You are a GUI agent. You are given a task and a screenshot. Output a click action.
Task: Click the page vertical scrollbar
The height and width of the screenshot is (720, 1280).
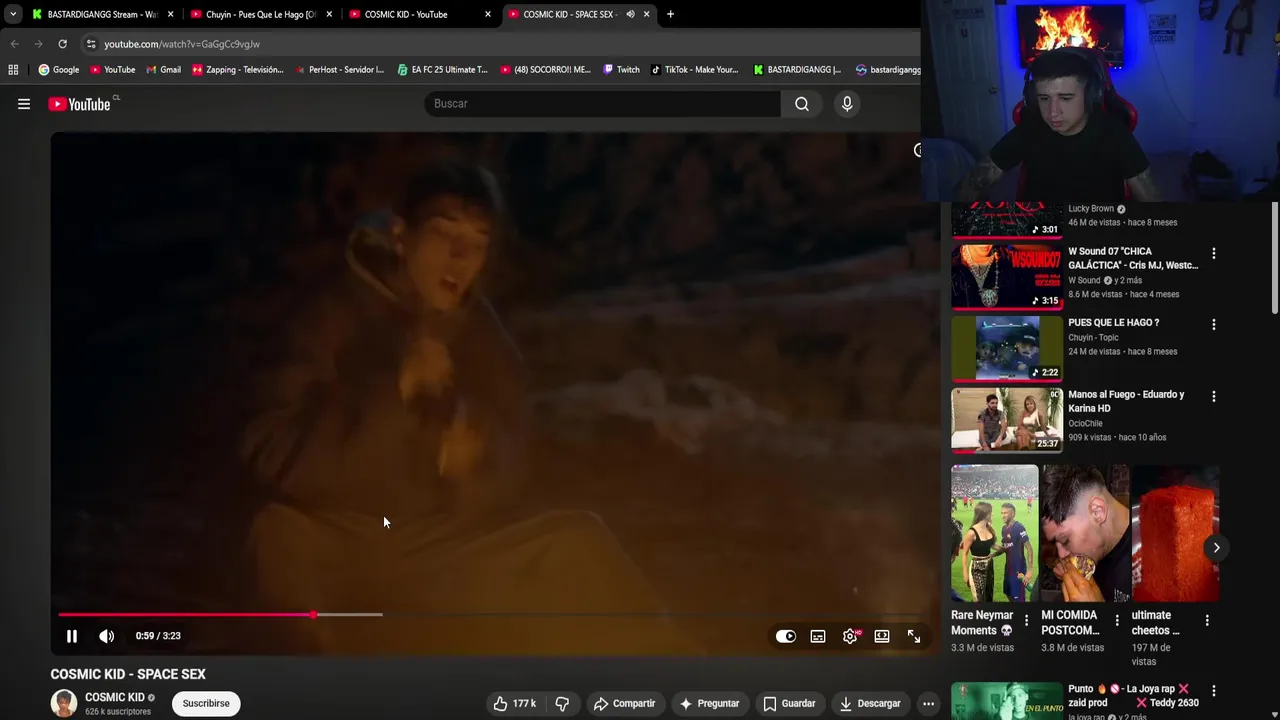tap(1274, 257)
